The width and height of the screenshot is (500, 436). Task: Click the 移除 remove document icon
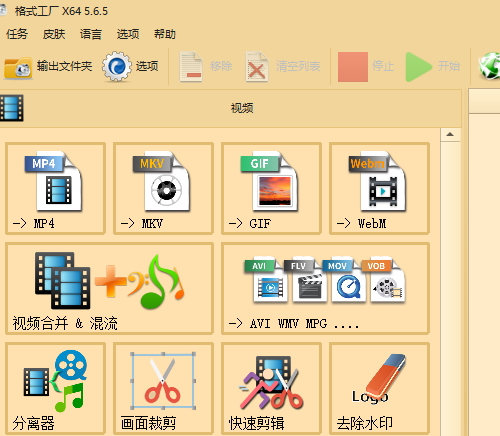click(x=191, y=67)
